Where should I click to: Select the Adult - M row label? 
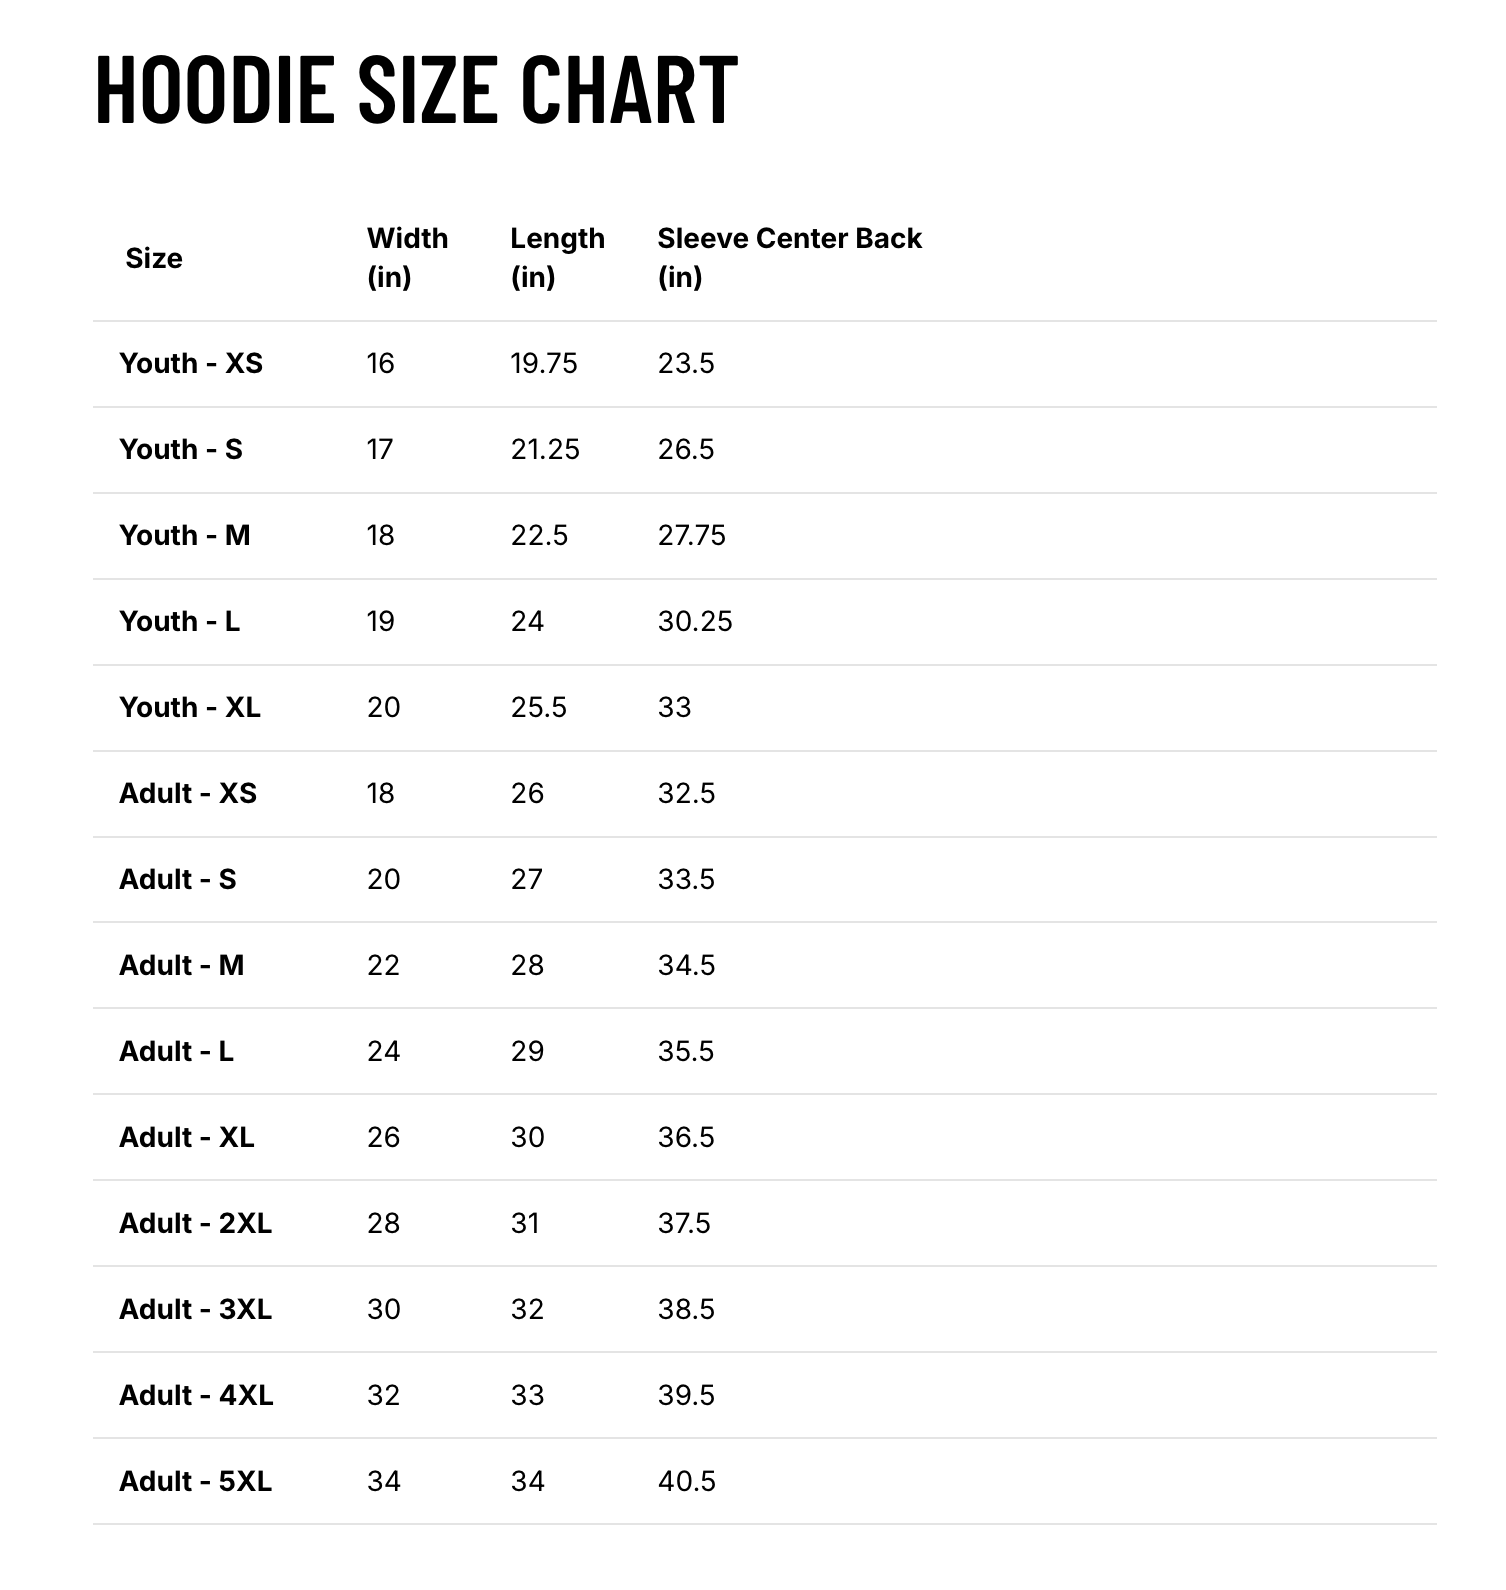(182, 965)
